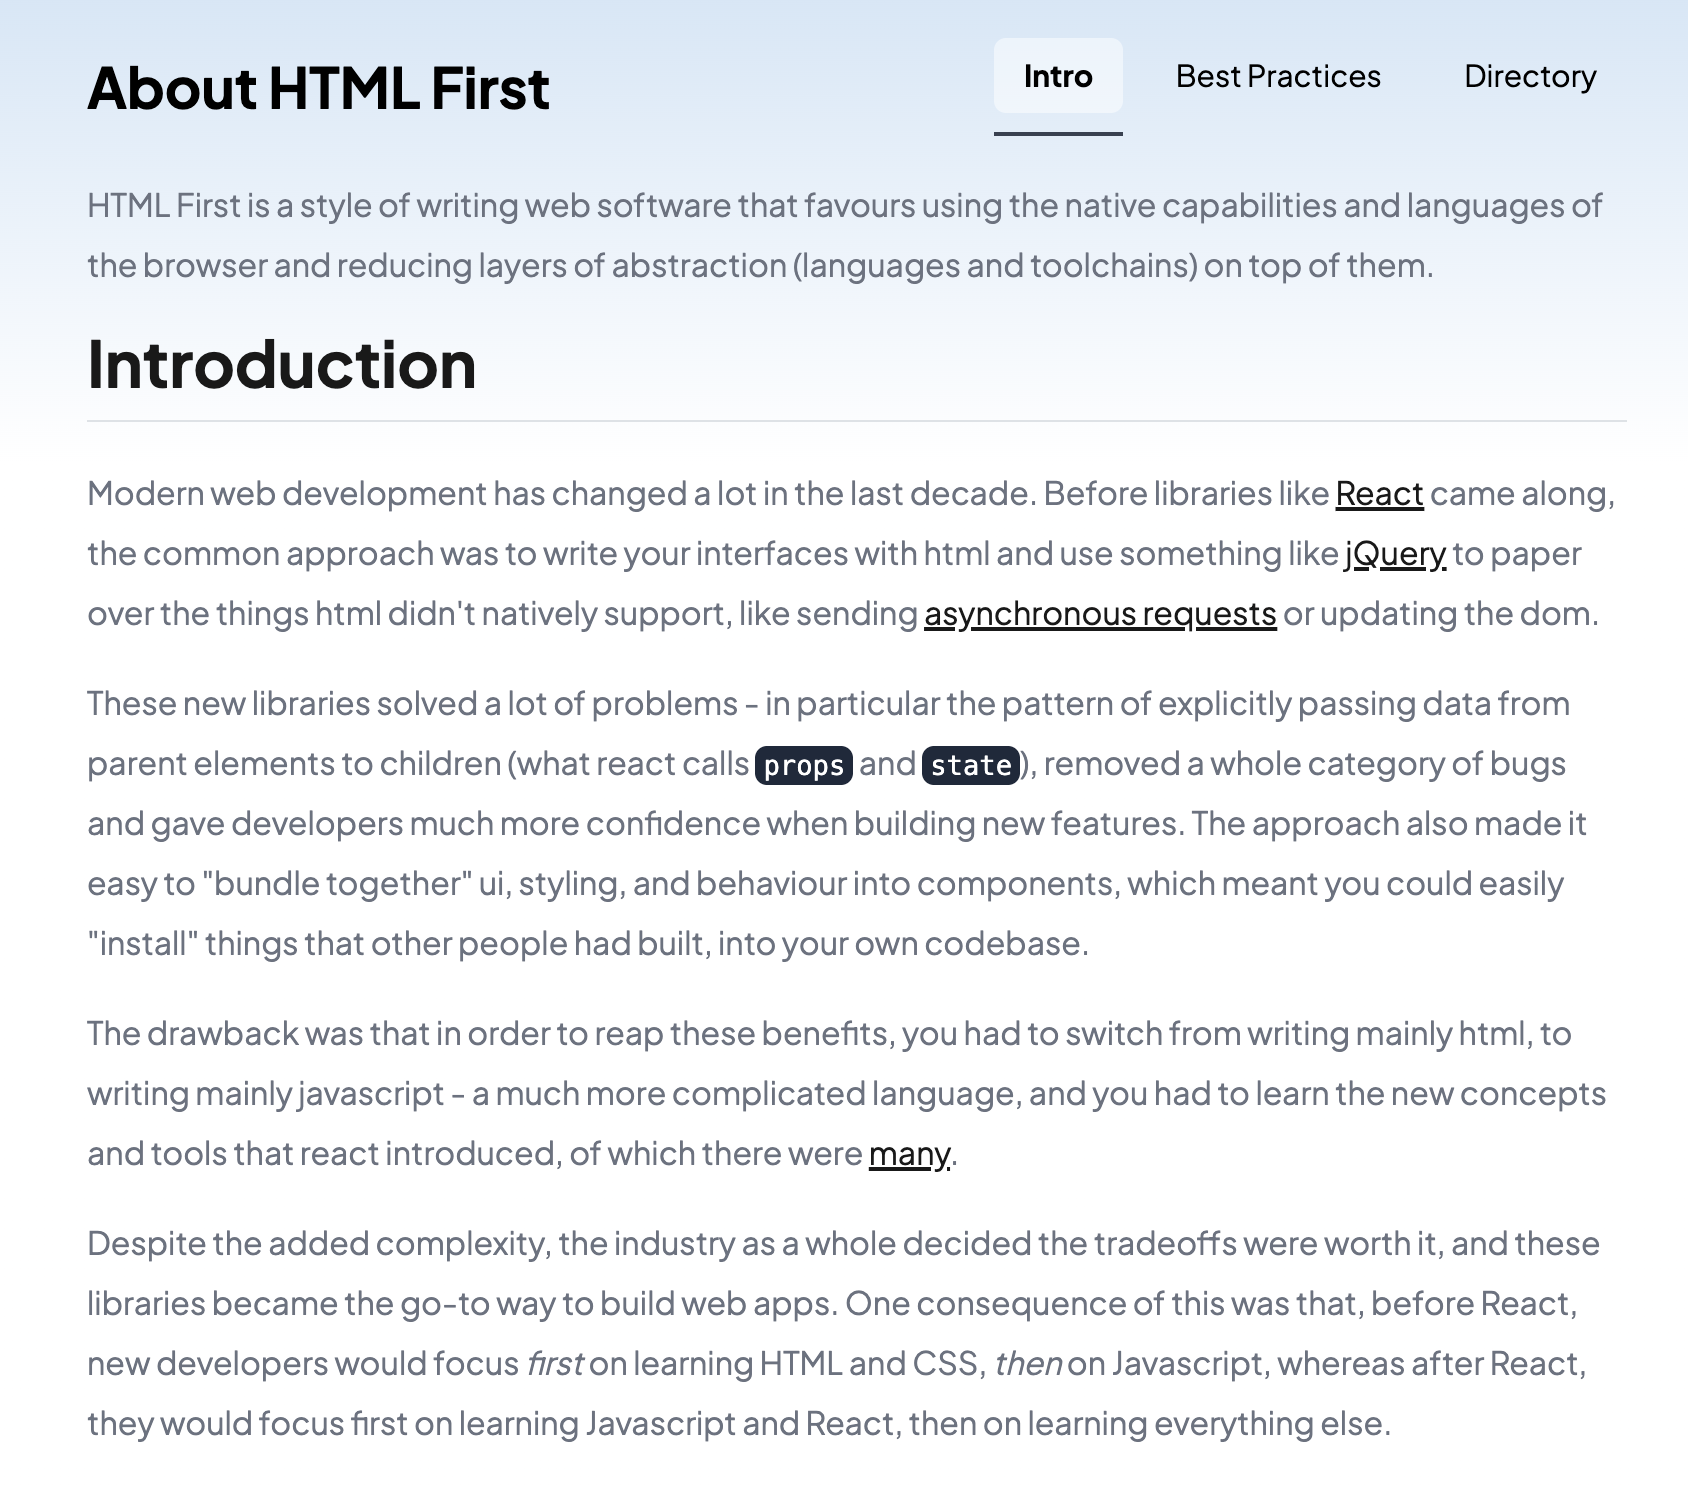Switch to the Intro tab
The image size is (1688, 1488).
pyautogui.click(x=1058, y=77)
